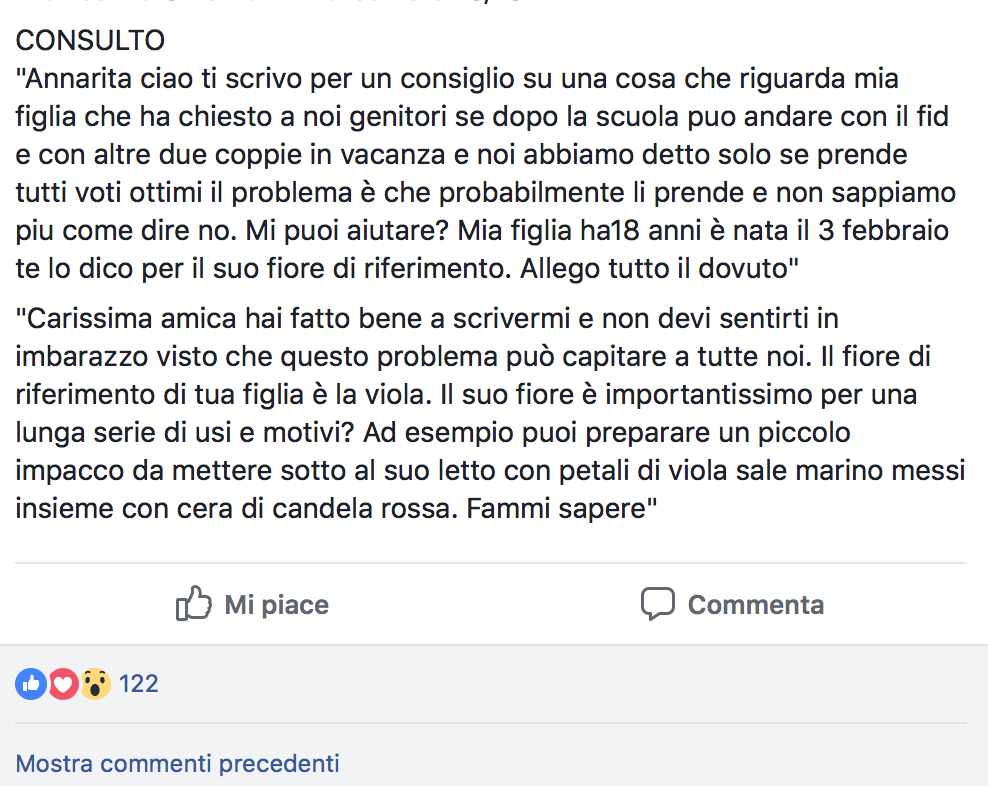Viewport: 988px width, 786px height.
Task: Select the red heart reaction badge
Action: tap(63, 684)
